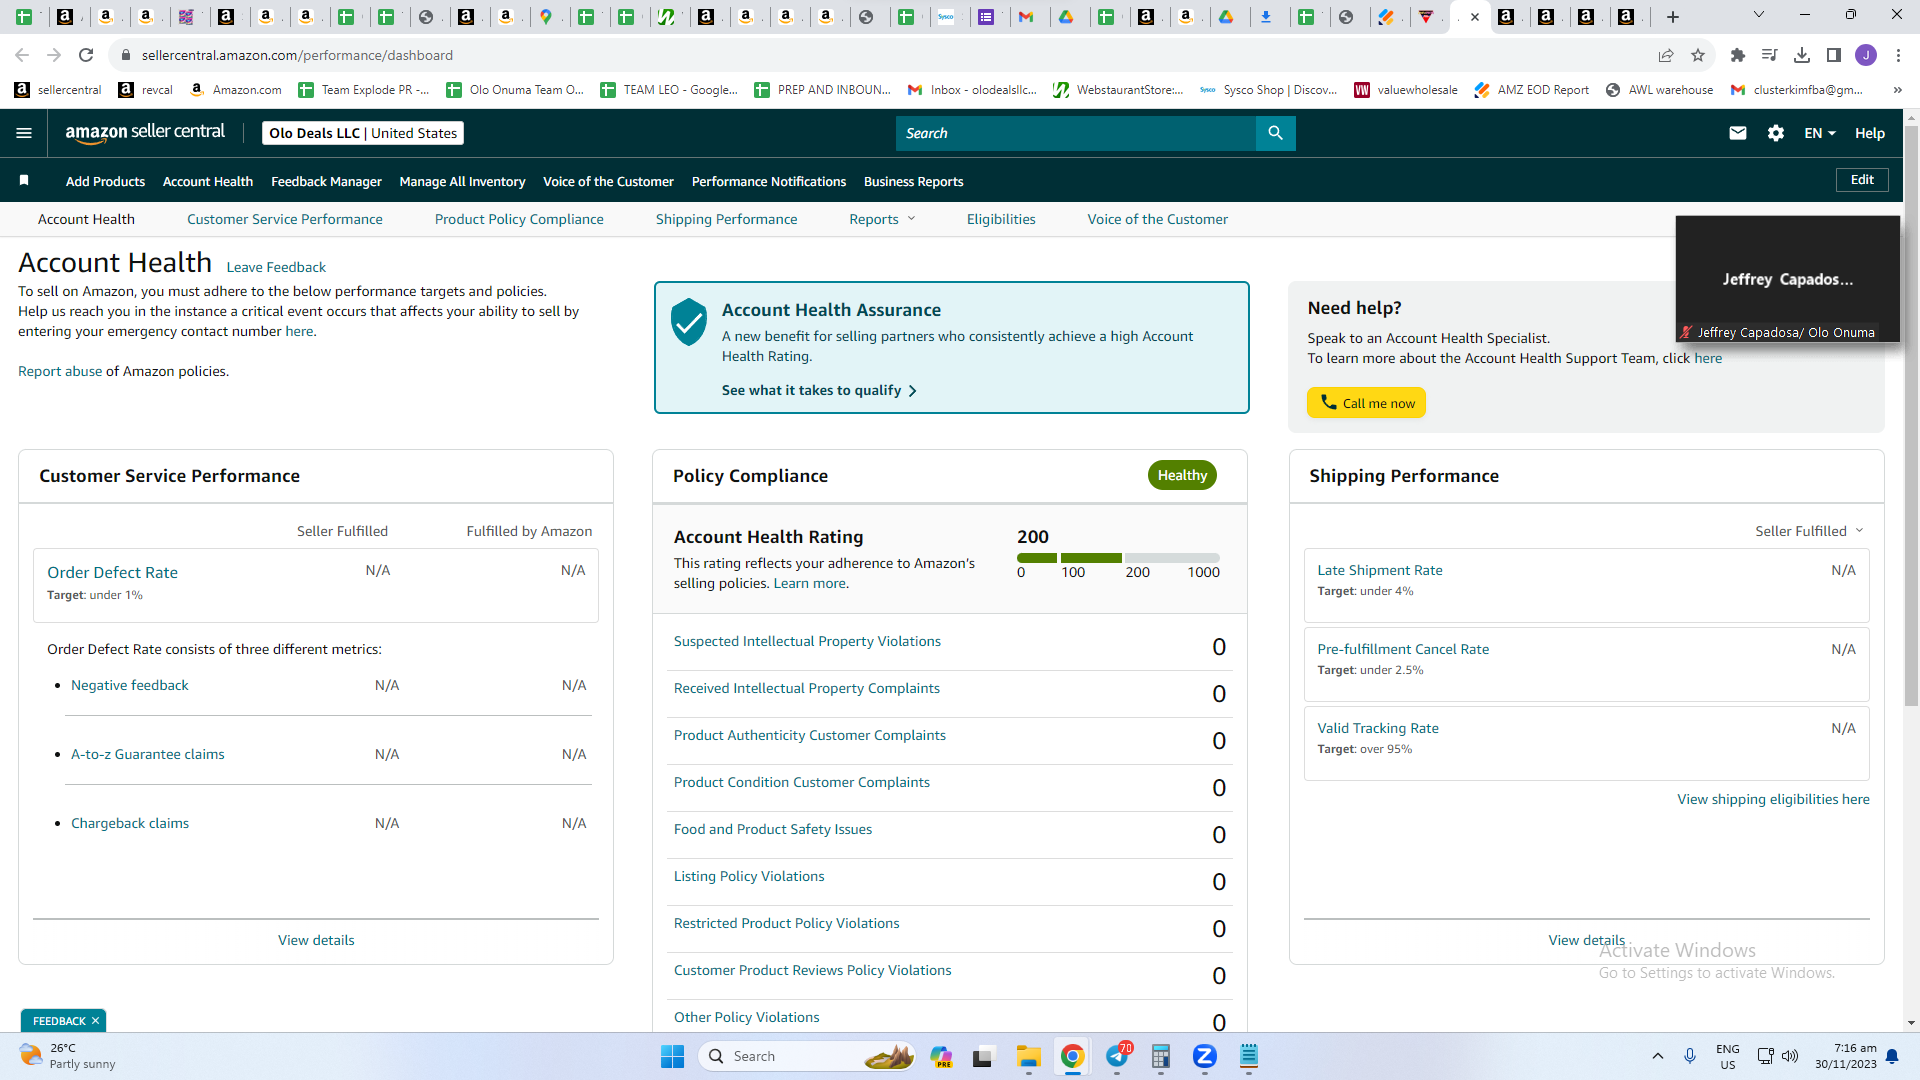Open Voice of the Customer sub-tab
This screenshot has width=1920, height=1080.
point(1158,219)
